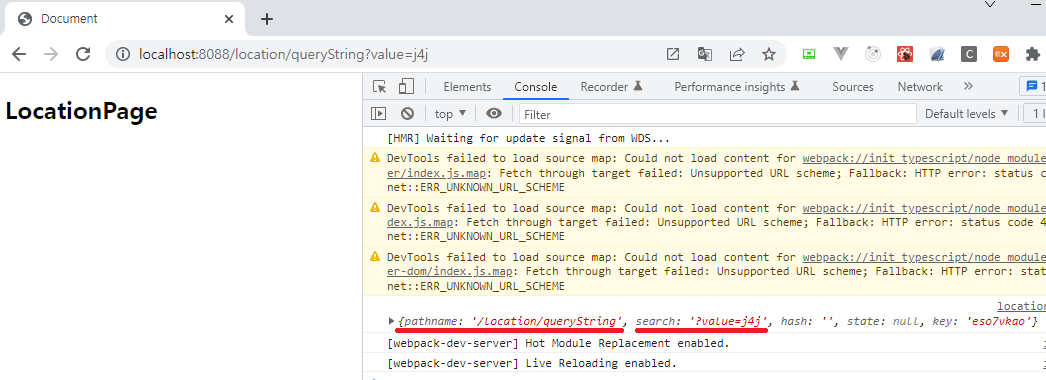Reload the current page
The image size is (1046, 380).
(83, 55)
